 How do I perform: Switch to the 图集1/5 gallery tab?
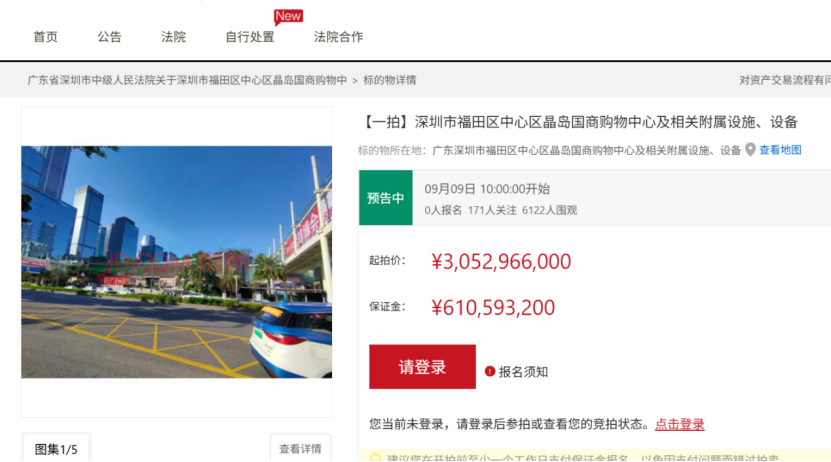tap(56, 449)
